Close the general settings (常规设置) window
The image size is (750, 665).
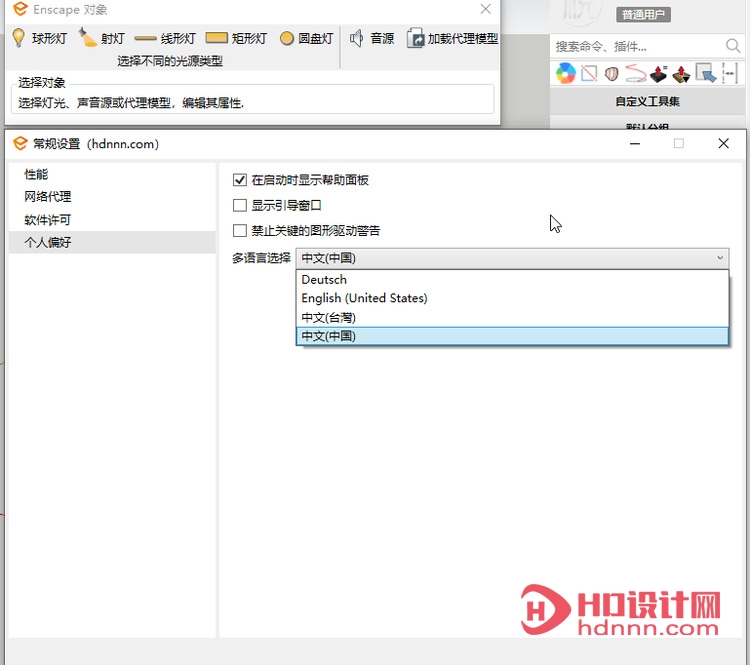(x=723, y=144)
